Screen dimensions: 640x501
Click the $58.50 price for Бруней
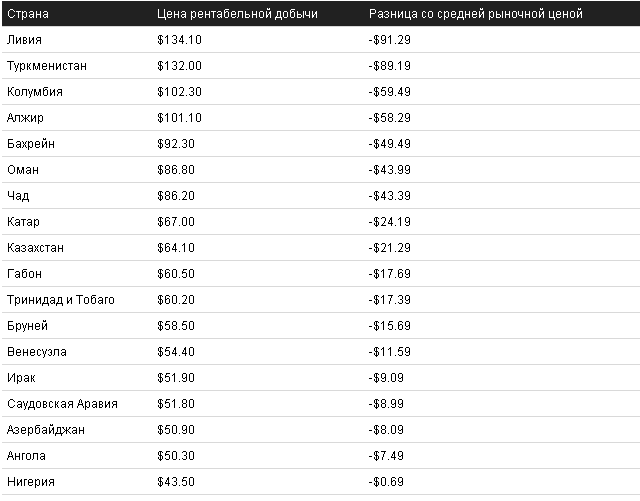[x=177, y=326]
